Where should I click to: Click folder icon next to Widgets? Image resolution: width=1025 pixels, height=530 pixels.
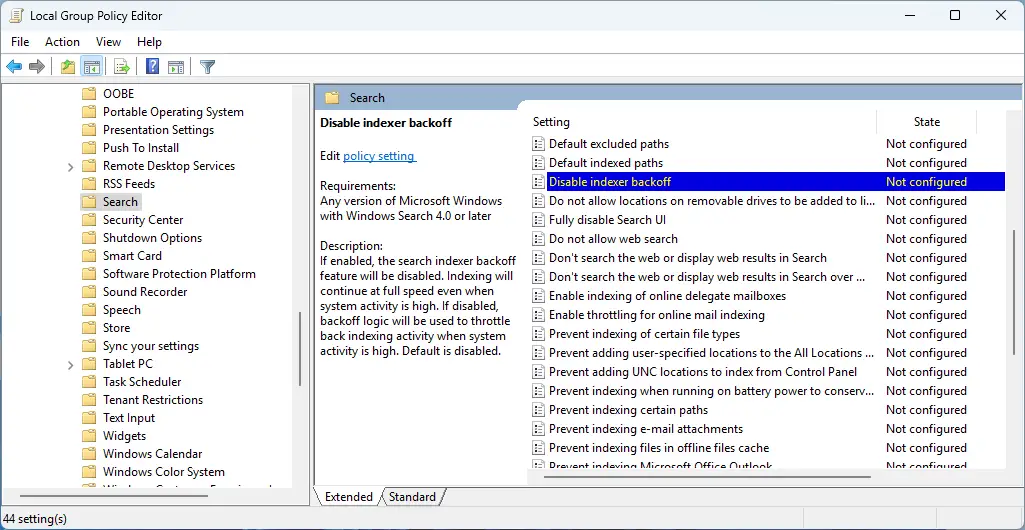[89, 435]
